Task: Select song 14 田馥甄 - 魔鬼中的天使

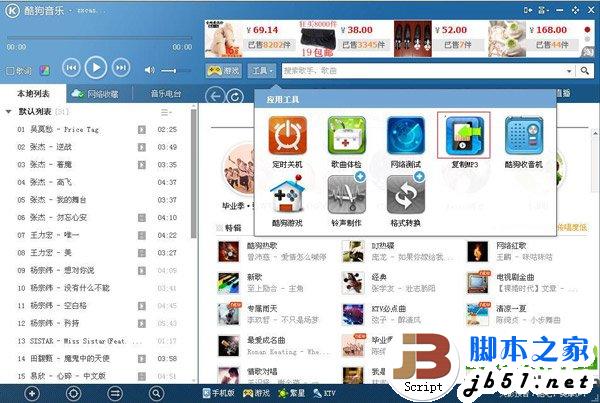Action: pos(97,358)
